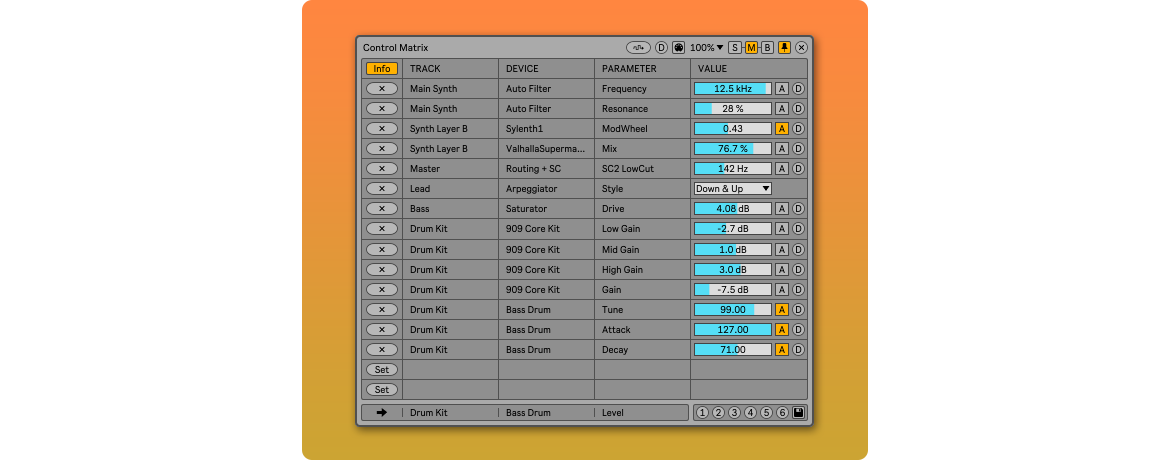
Task: Recall preset slot 3
Action: click(x=734, y=412)
